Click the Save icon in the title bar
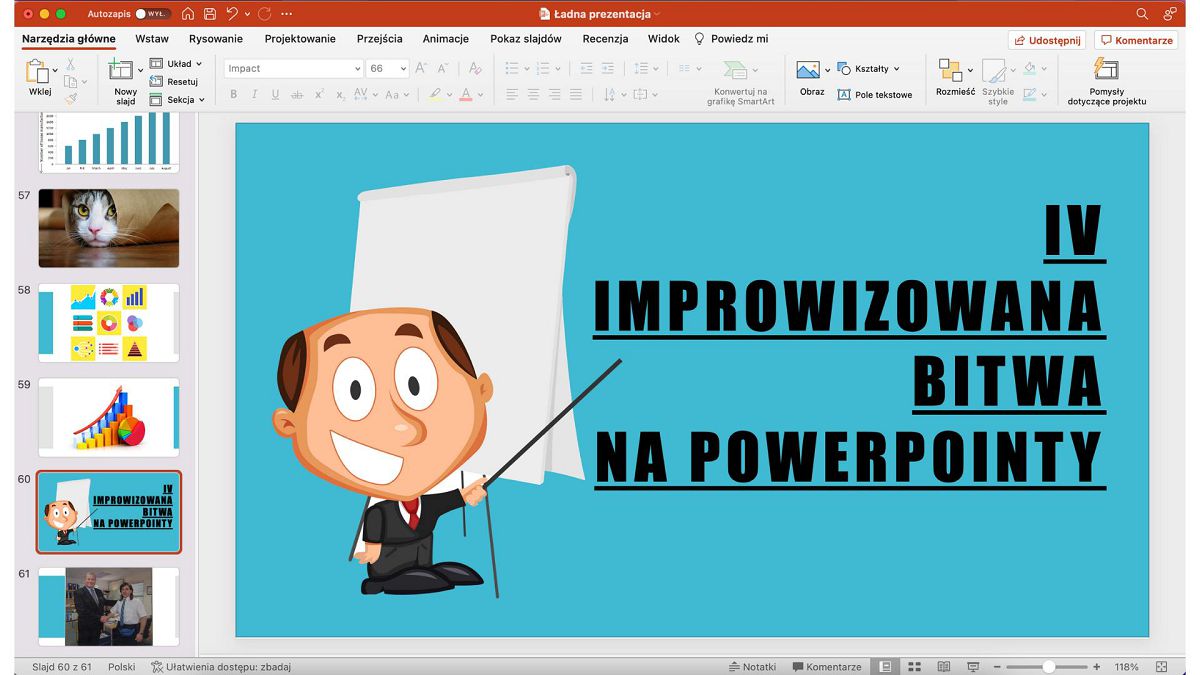The height and width of the screenshot is (675, 1200). pos(209,14)
